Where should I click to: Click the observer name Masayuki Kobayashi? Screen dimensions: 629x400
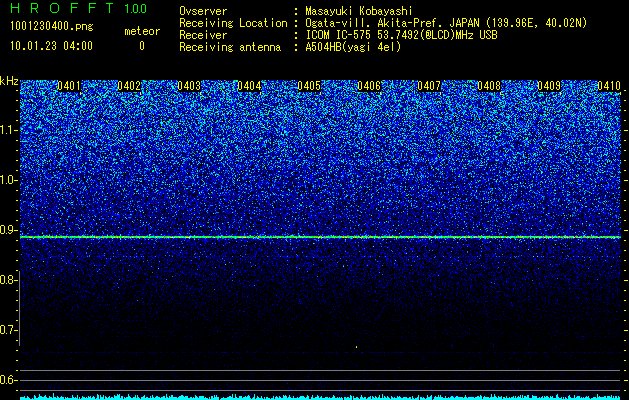359,11
